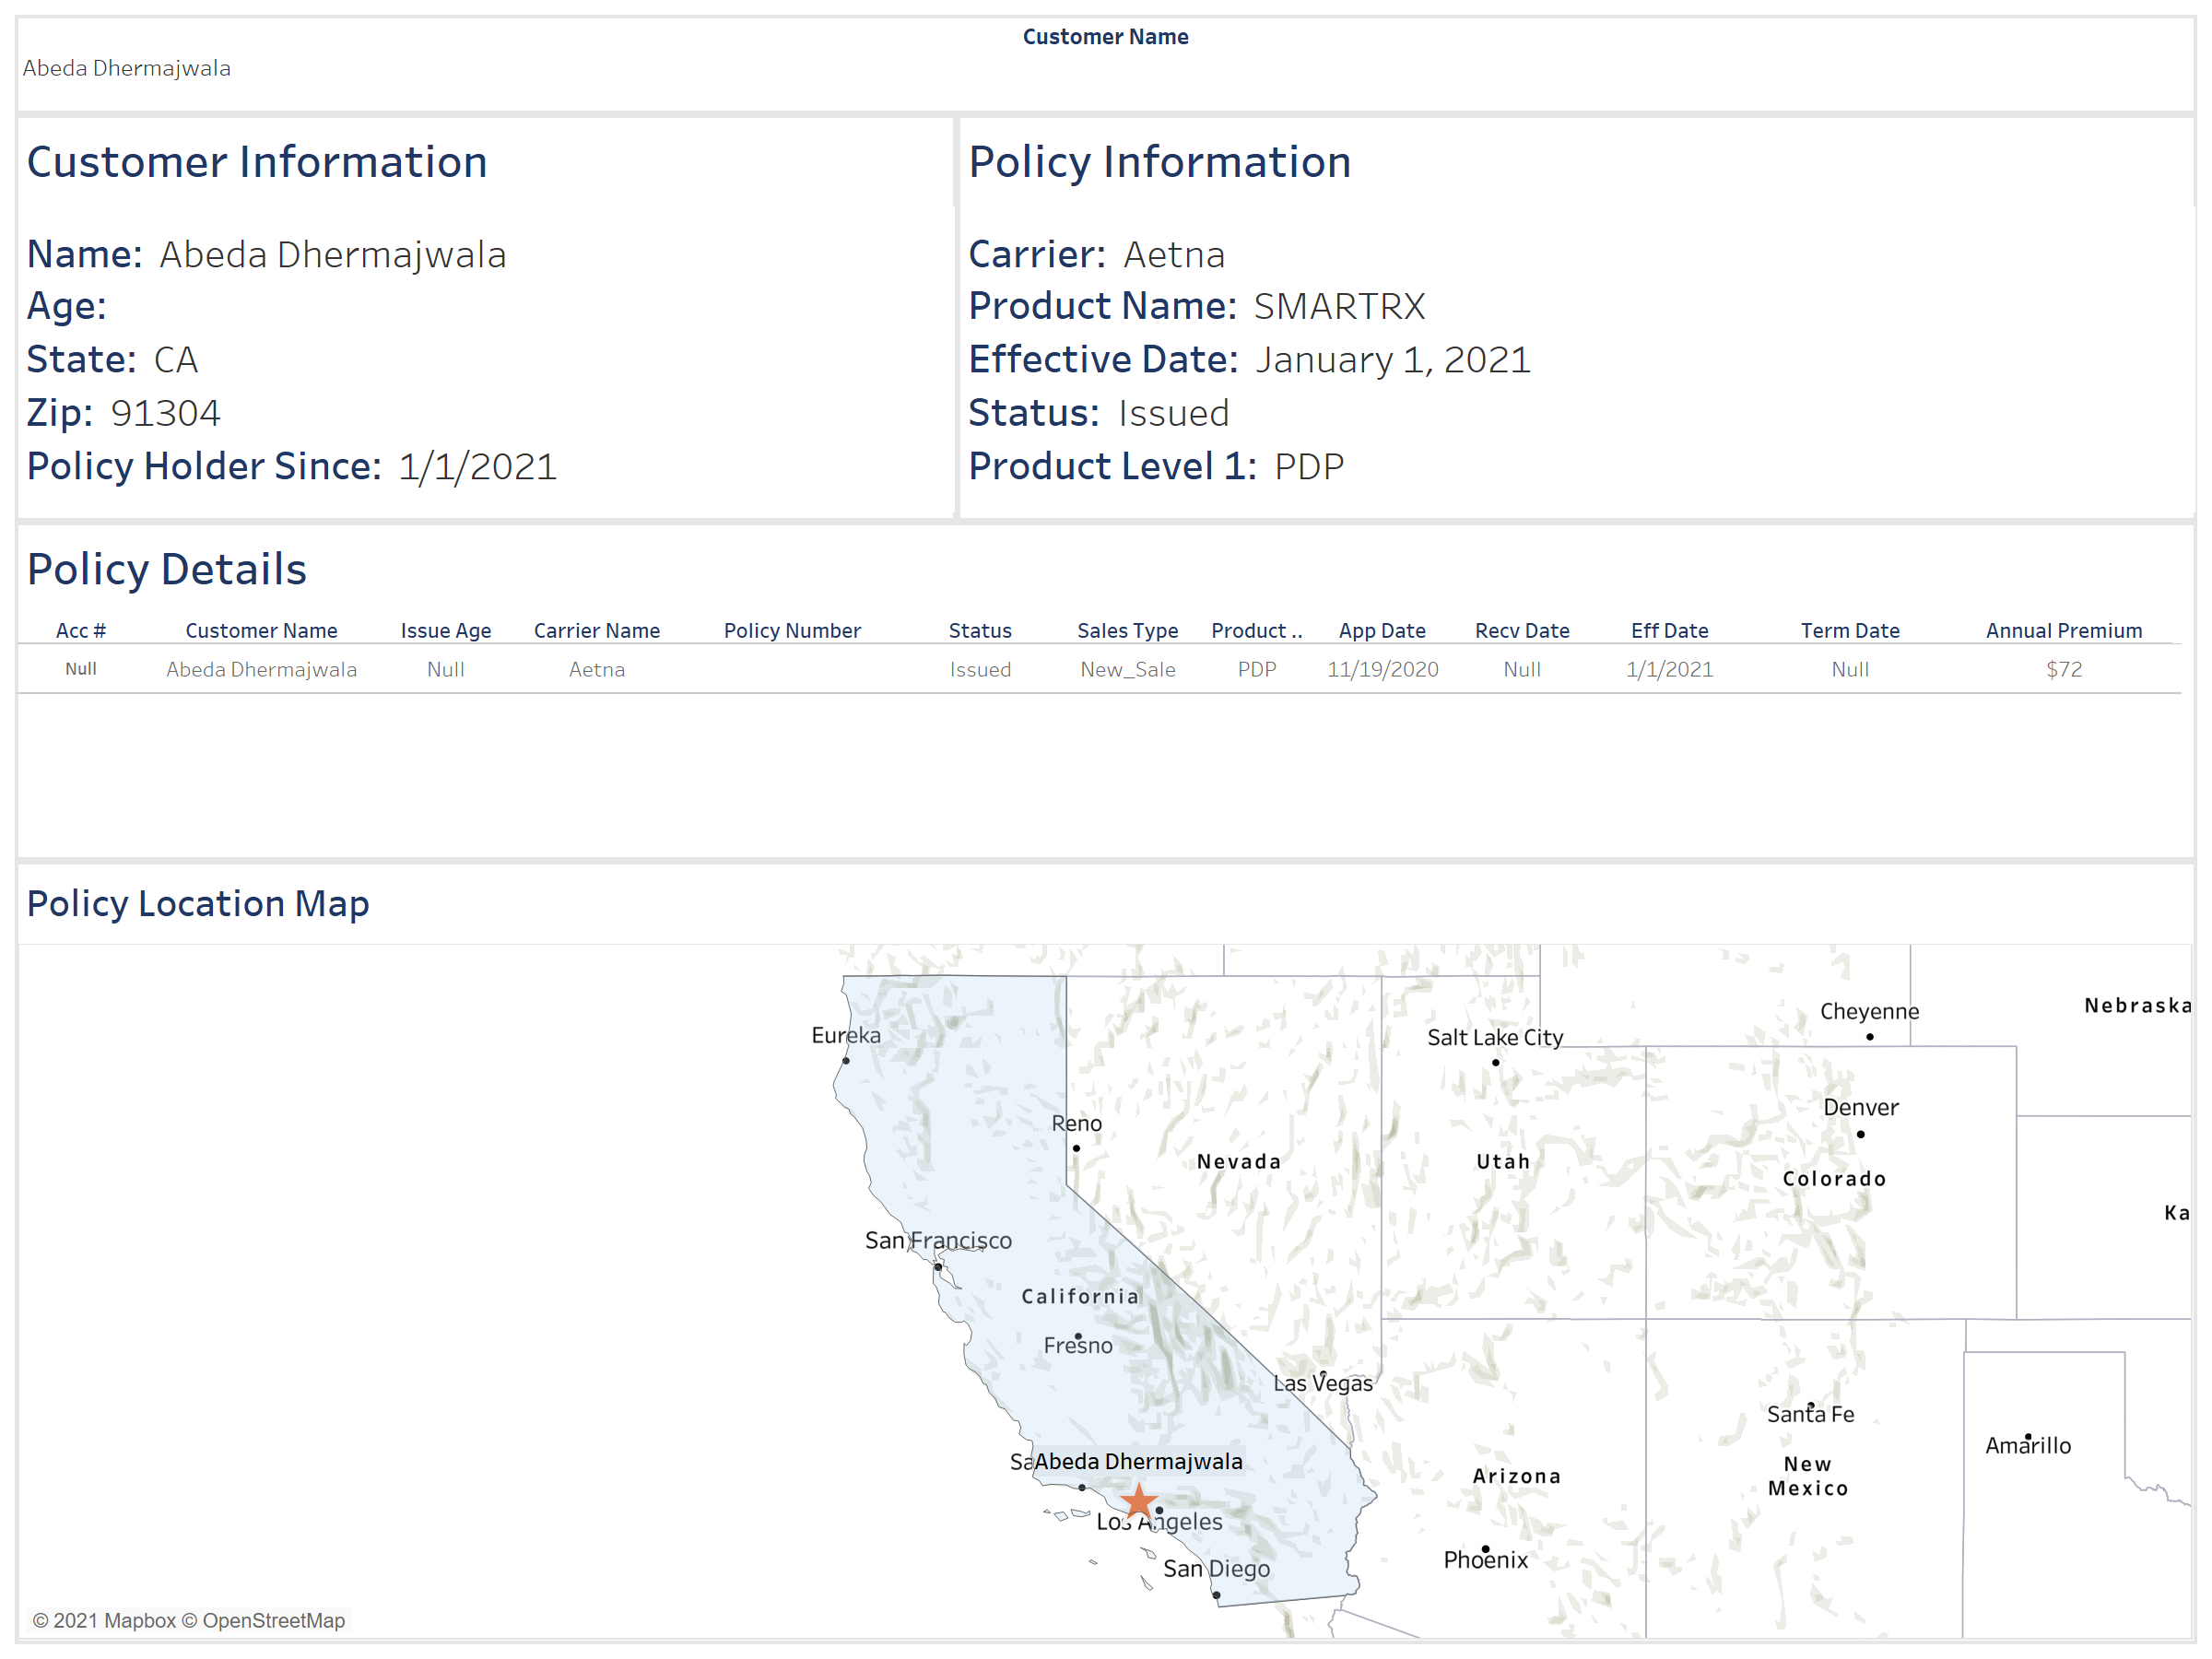Click the Salt Lake City map dot
2212x1659 pixels.
tap(1495, 1062)
